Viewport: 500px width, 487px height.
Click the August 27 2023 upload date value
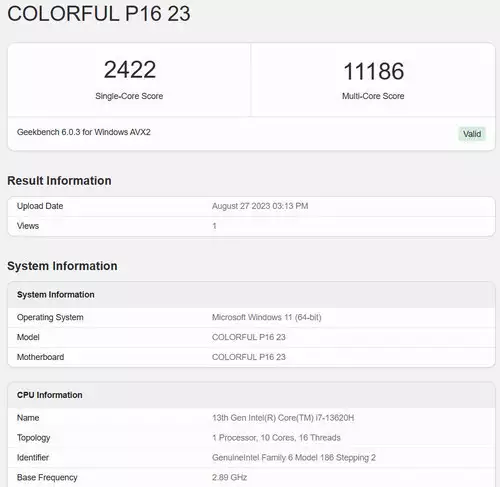(x=260, y=206)
